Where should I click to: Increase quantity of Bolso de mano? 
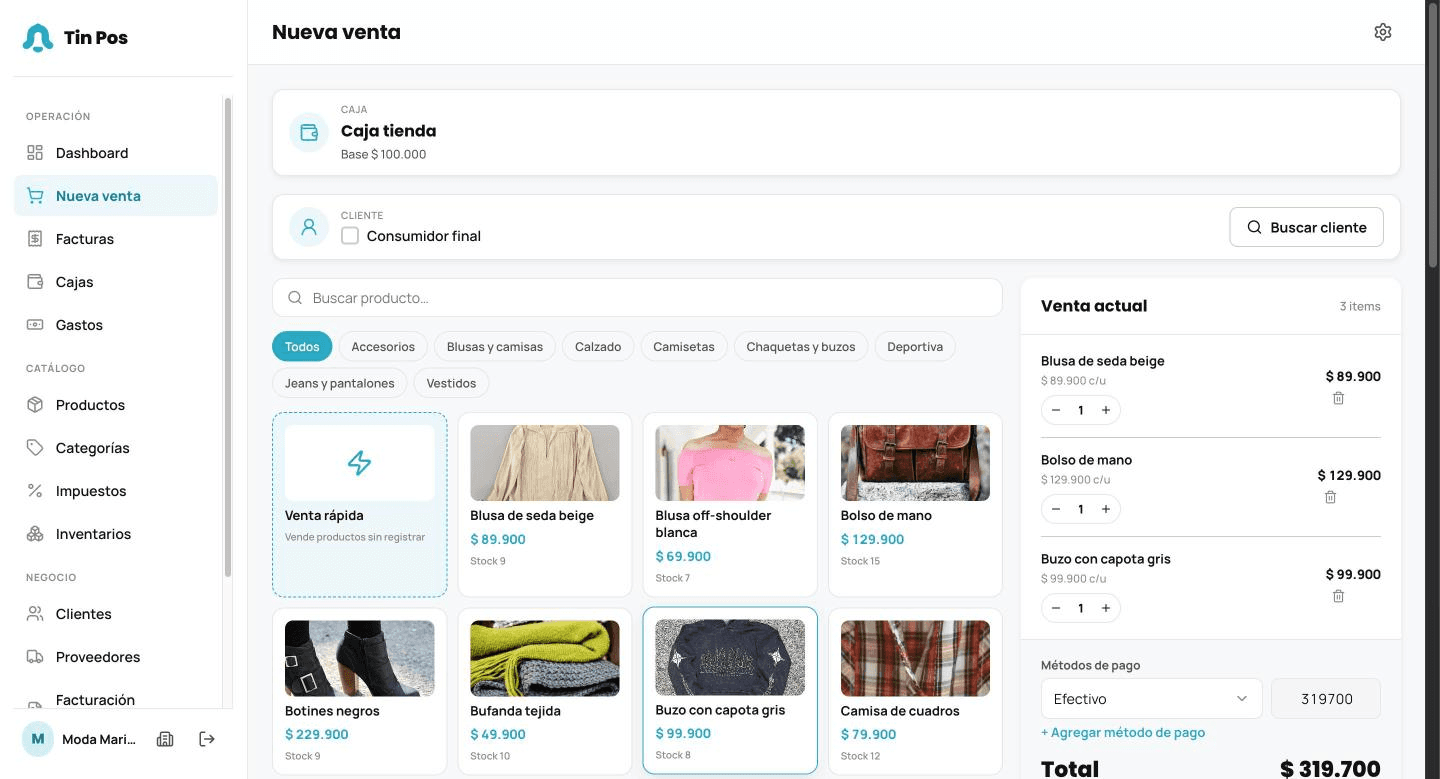click(1106, 509)
